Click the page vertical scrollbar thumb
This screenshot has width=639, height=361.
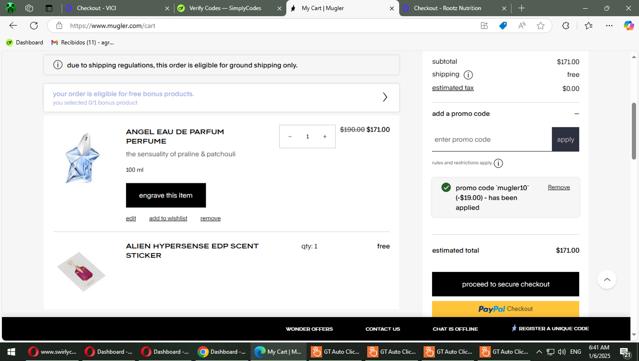pos(634,130)
